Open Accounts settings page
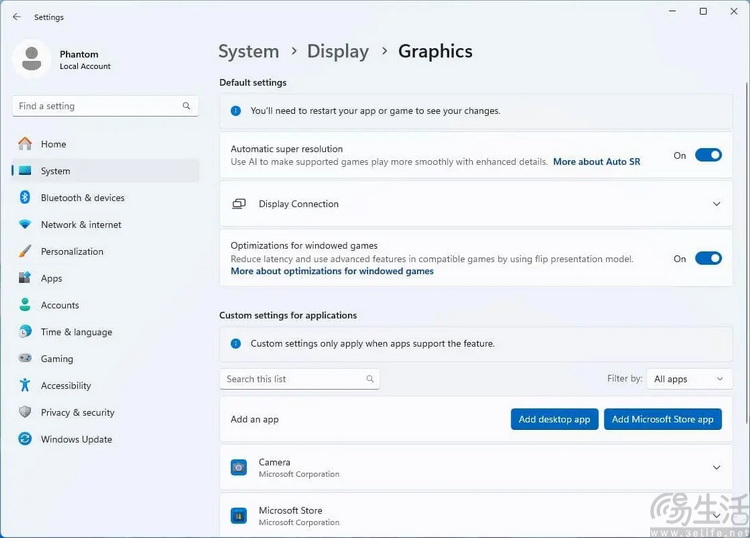Screen dimensions: 750x538 105,305
